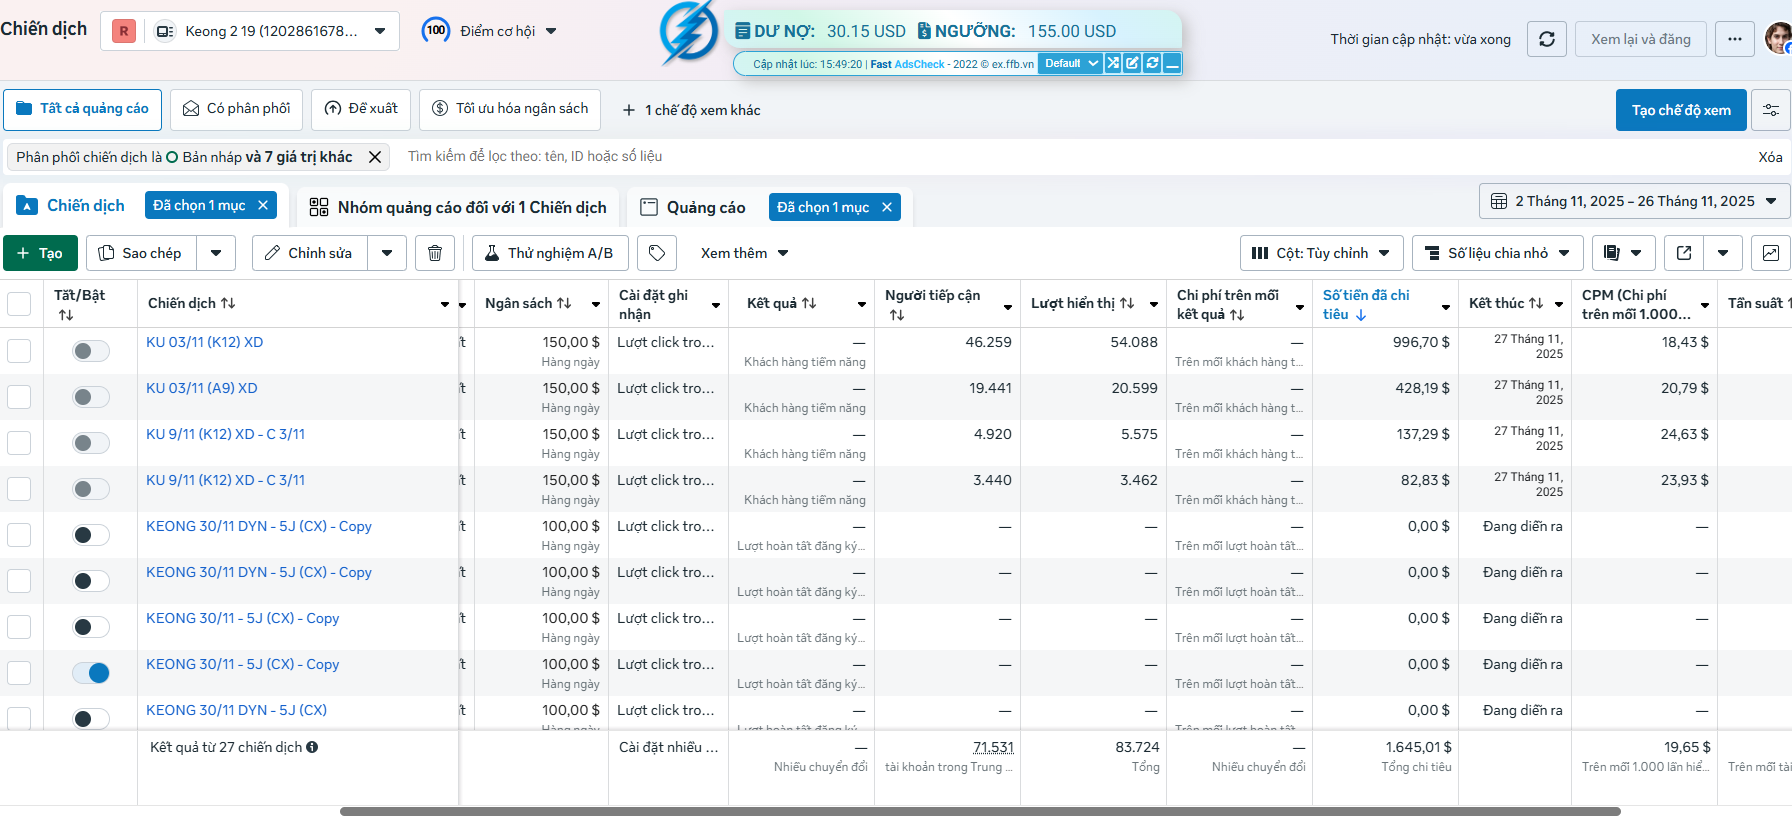Image resolution: width=1792 pixels, height=819 pixels.
Task: Click the horizontal scrollbar under the table
Action: (980, 811)
